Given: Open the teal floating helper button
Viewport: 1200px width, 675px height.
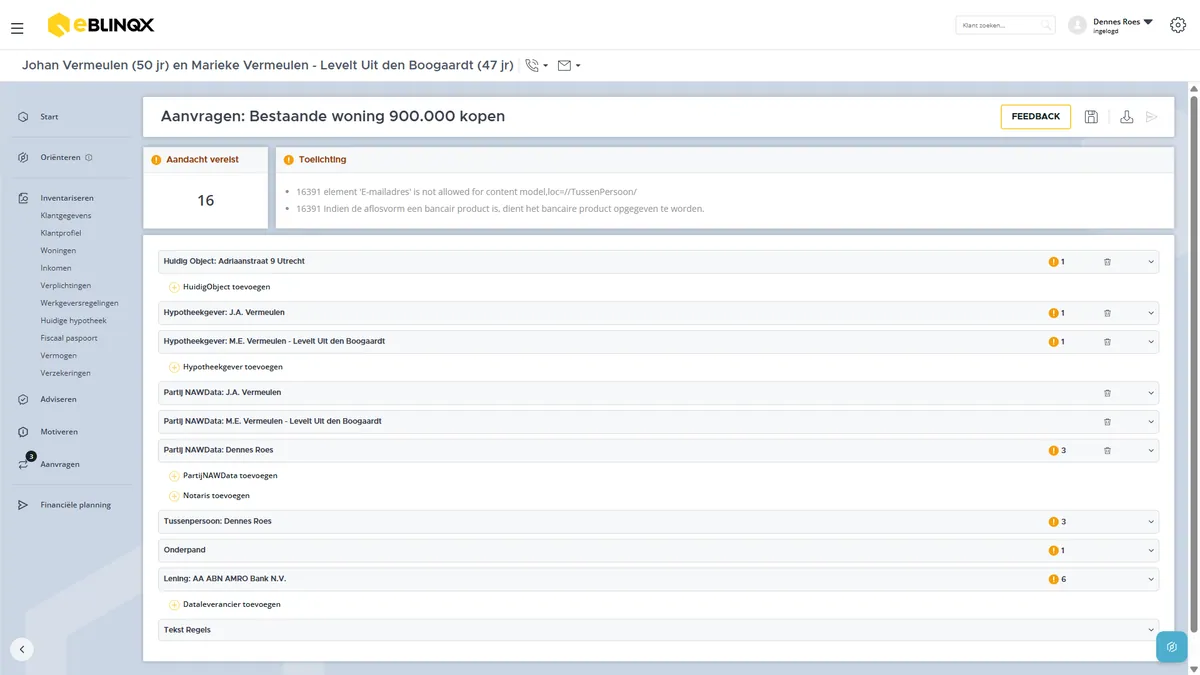Looking at the screenshot, I should (x=1171, y=647).
